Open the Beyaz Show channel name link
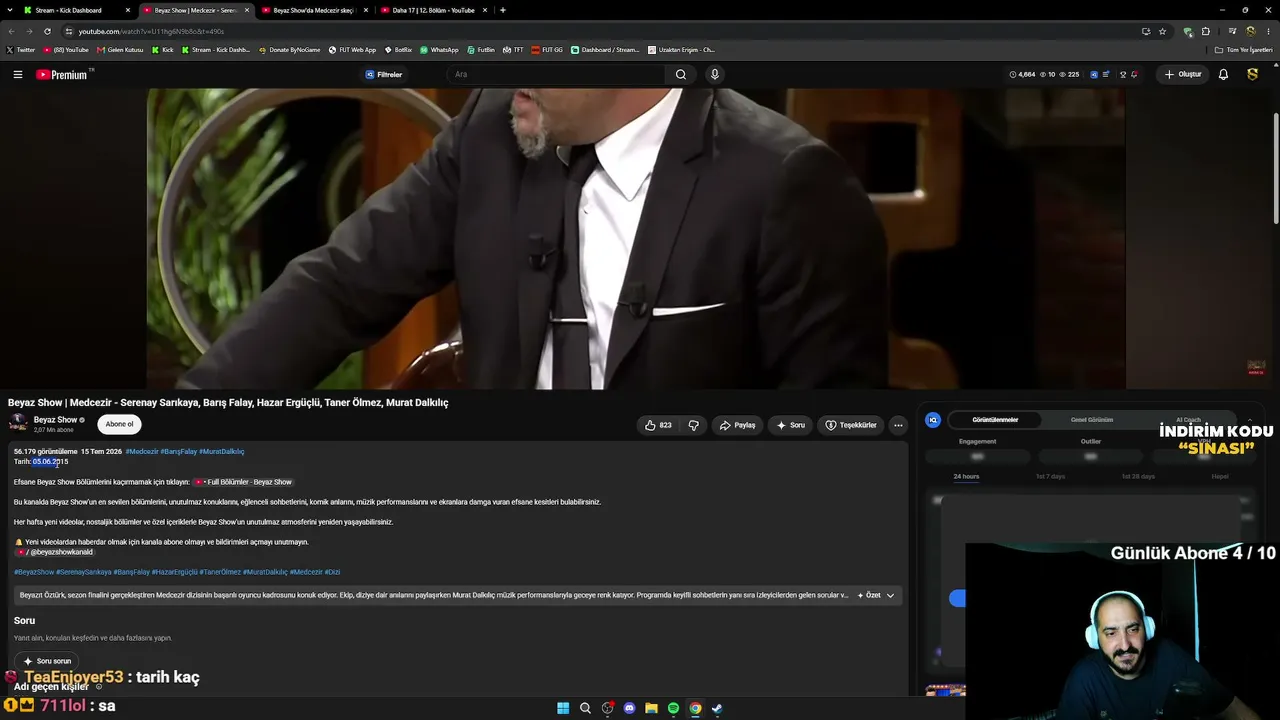Viewport: 1280px width, 720px height. [x=55, y=420]
